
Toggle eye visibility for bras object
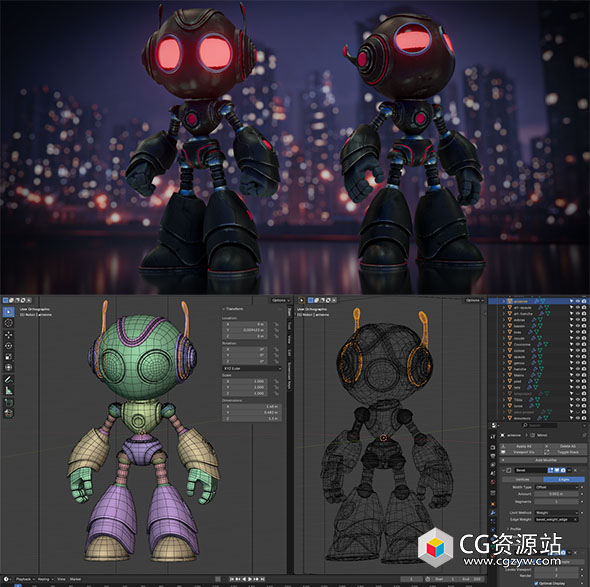(x=578, y=332)
